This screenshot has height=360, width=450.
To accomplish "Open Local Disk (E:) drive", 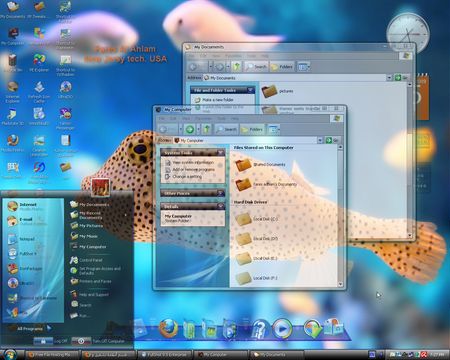I will coord(257,258).
